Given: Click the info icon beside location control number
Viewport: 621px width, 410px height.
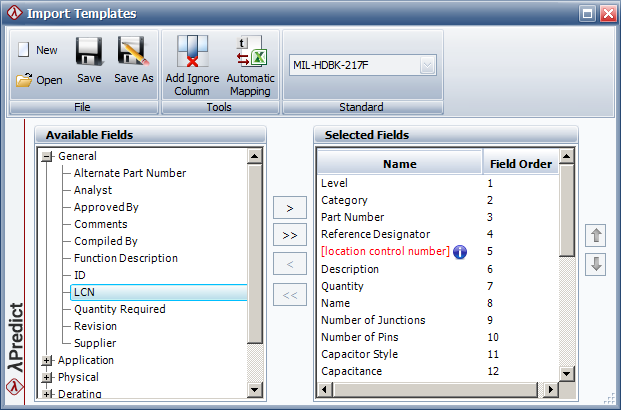Looking at the screenshot, I should tap(460, 252).
